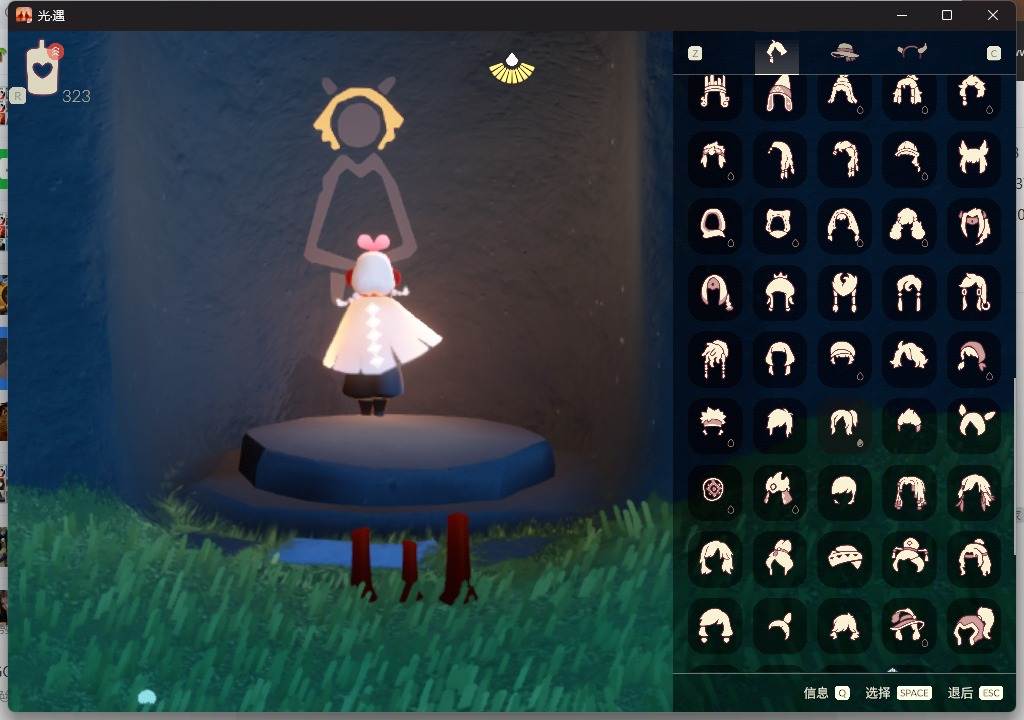The image size is (1024, 720).
Task: Choose the pink witch hat hairstyle
Action: coord(908,624)
